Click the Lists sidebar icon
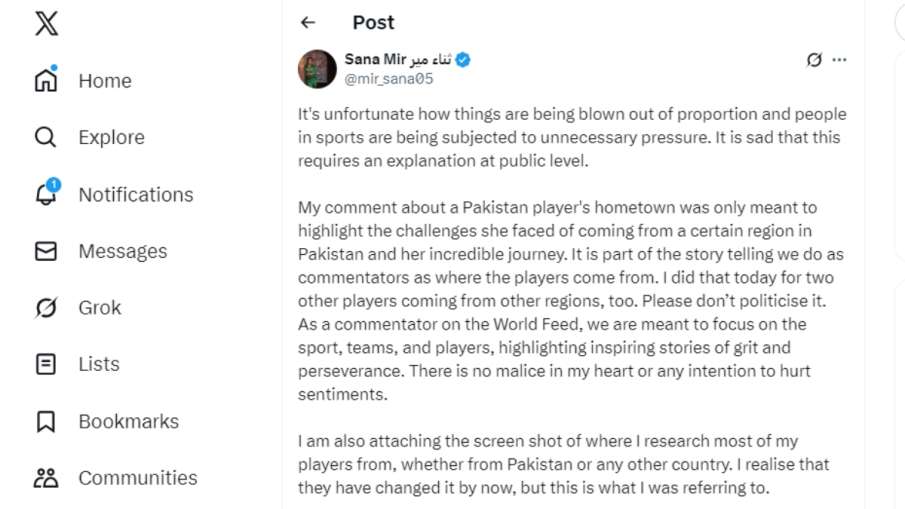 (46, 364)
